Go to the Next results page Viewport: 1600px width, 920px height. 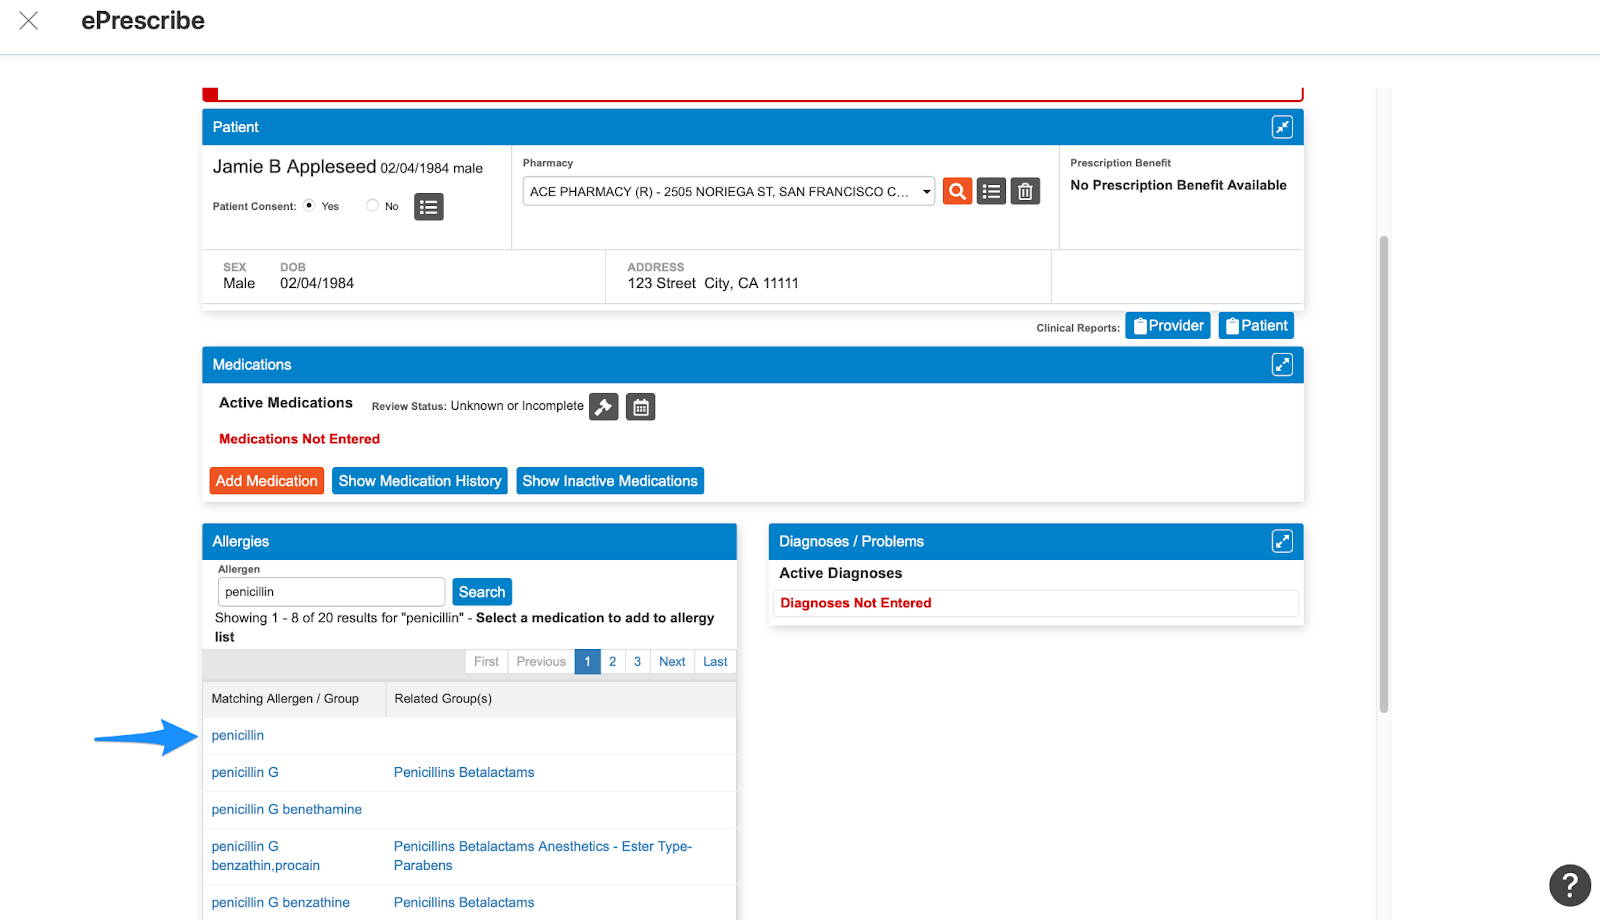[x=672, y=662]
